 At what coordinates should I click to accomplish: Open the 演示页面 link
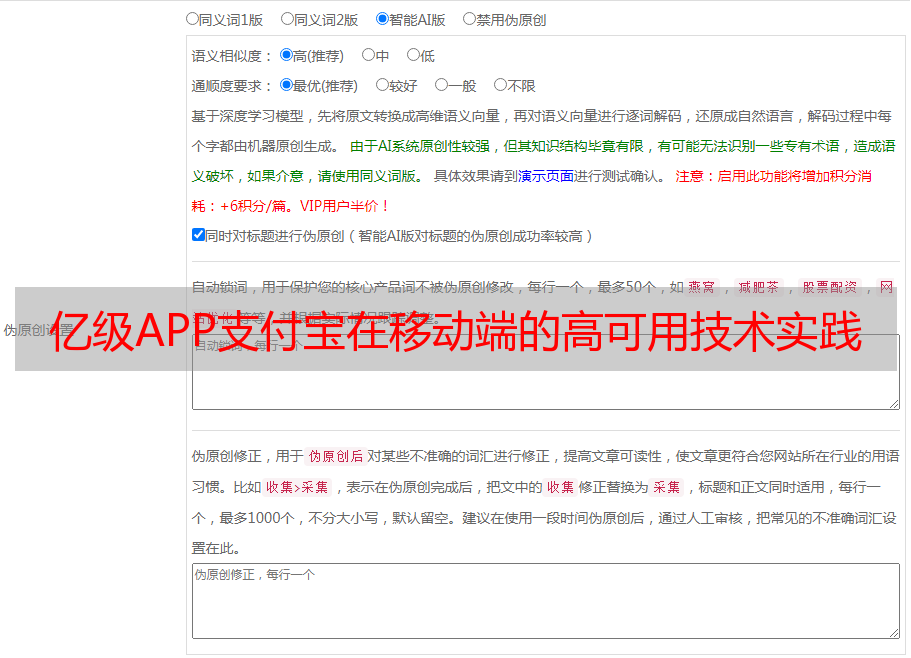(x=545, y=176)
